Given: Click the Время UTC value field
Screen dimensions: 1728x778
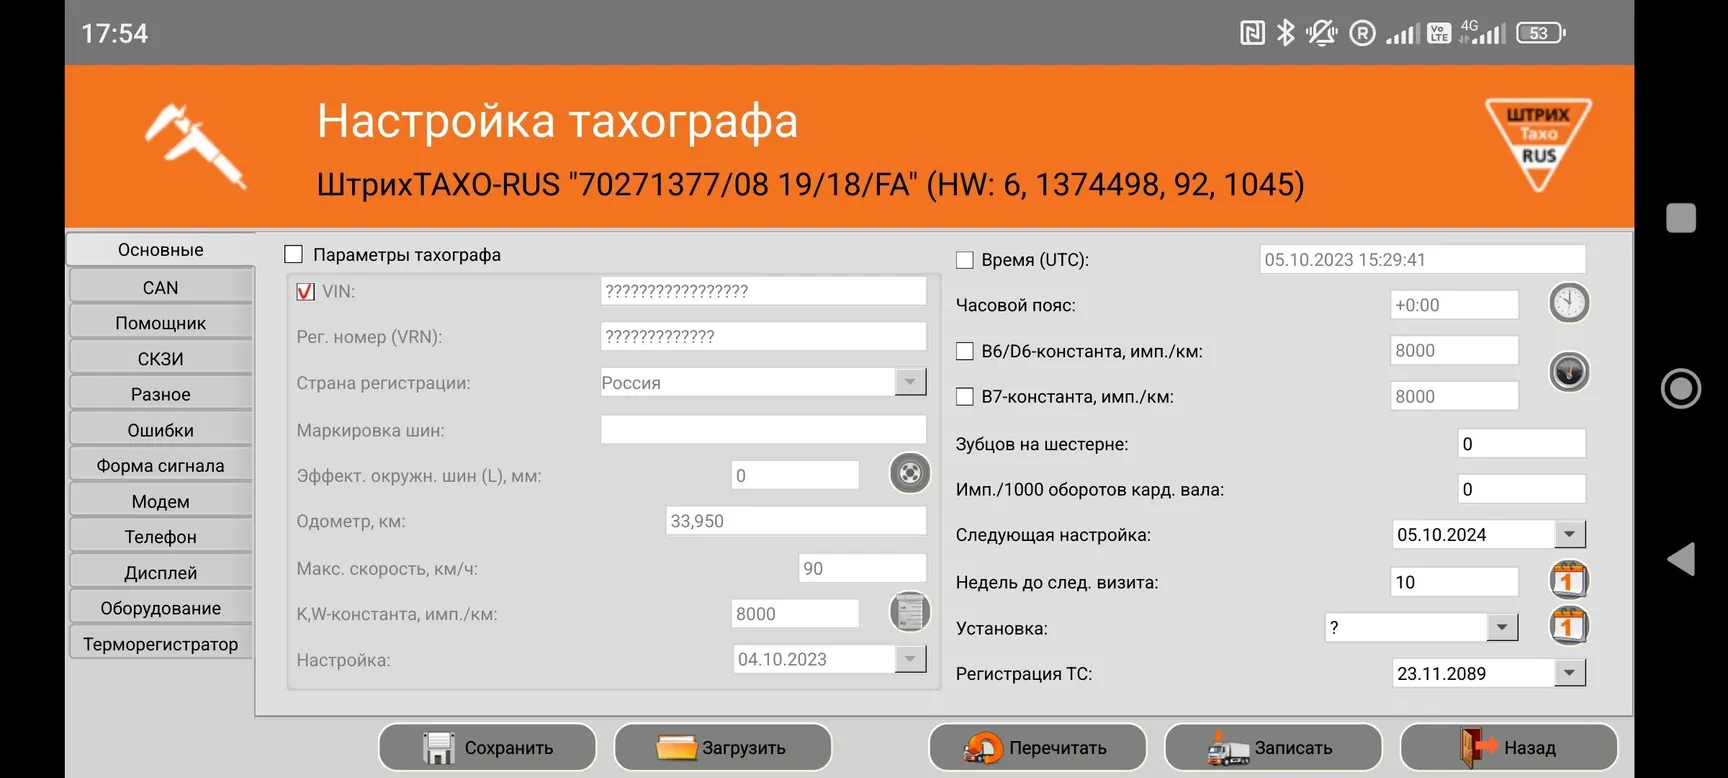Looking at the screenshot, I should pyautogui.click(x=1422, y=259).
